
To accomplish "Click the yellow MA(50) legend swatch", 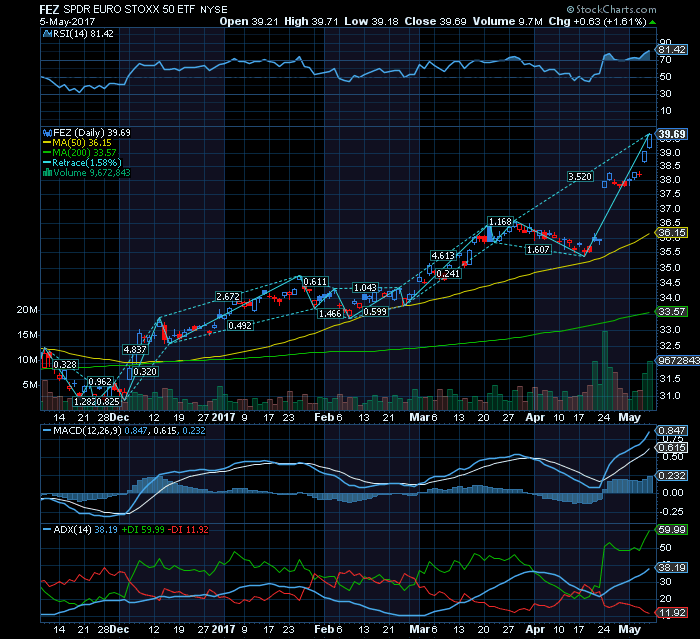I will tap(47, 143).
